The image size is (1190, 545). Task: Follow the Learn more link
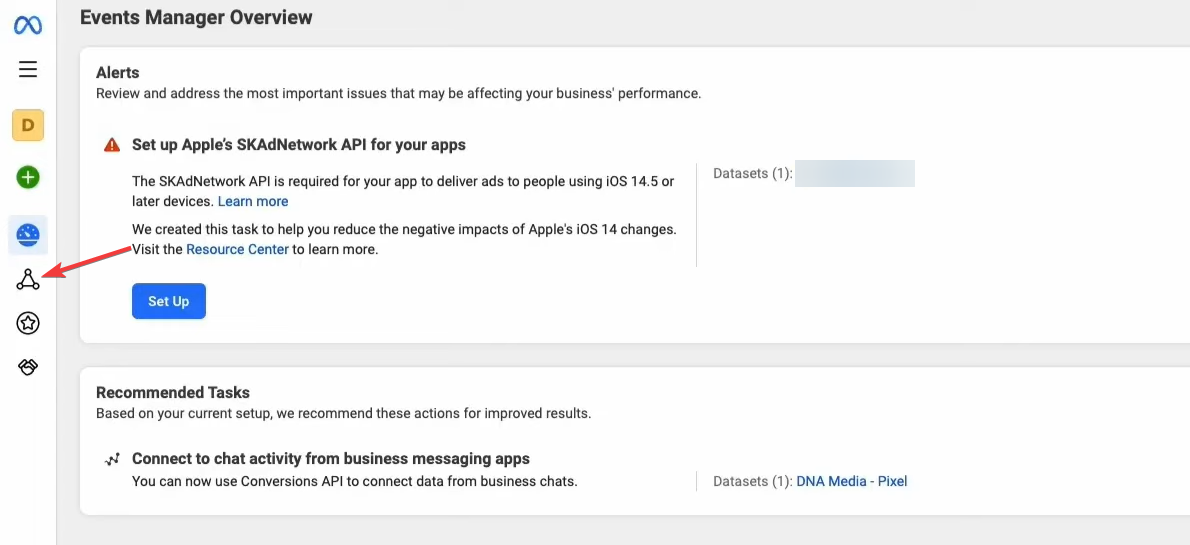(x=253, y=201)
